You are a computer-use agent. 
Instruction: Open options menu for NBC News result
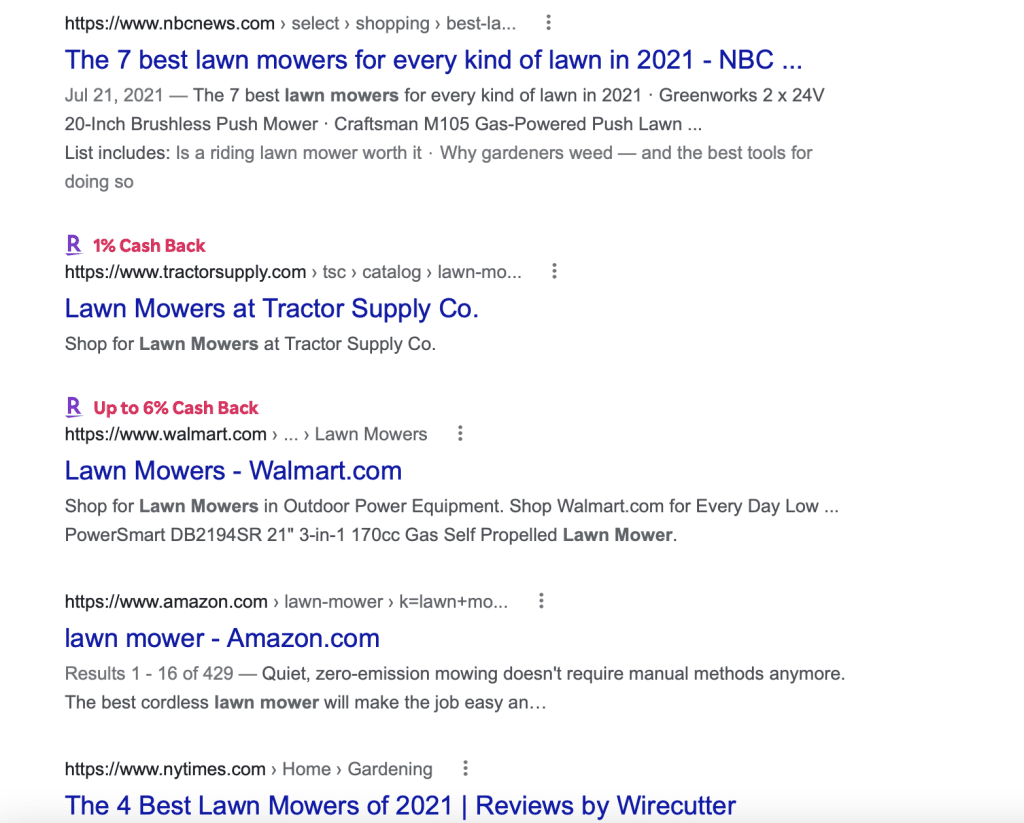point(549,23)
